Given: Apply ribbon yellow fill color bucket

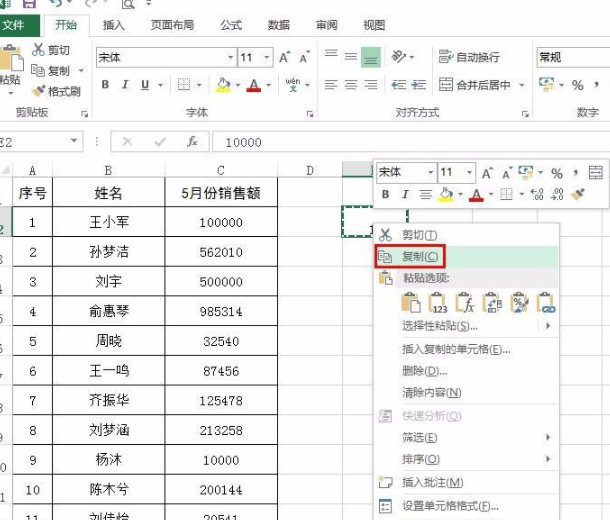Looking at the screenshot, I should pos(223,84).
